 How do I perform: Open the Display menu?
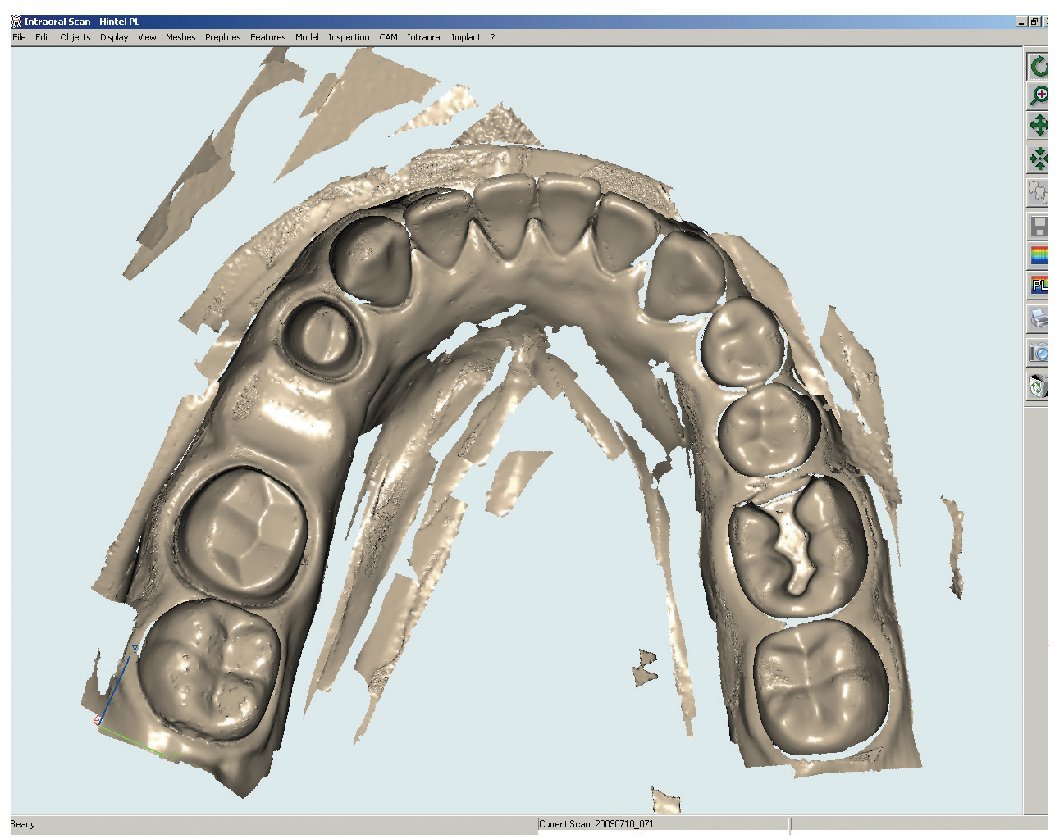114,37
